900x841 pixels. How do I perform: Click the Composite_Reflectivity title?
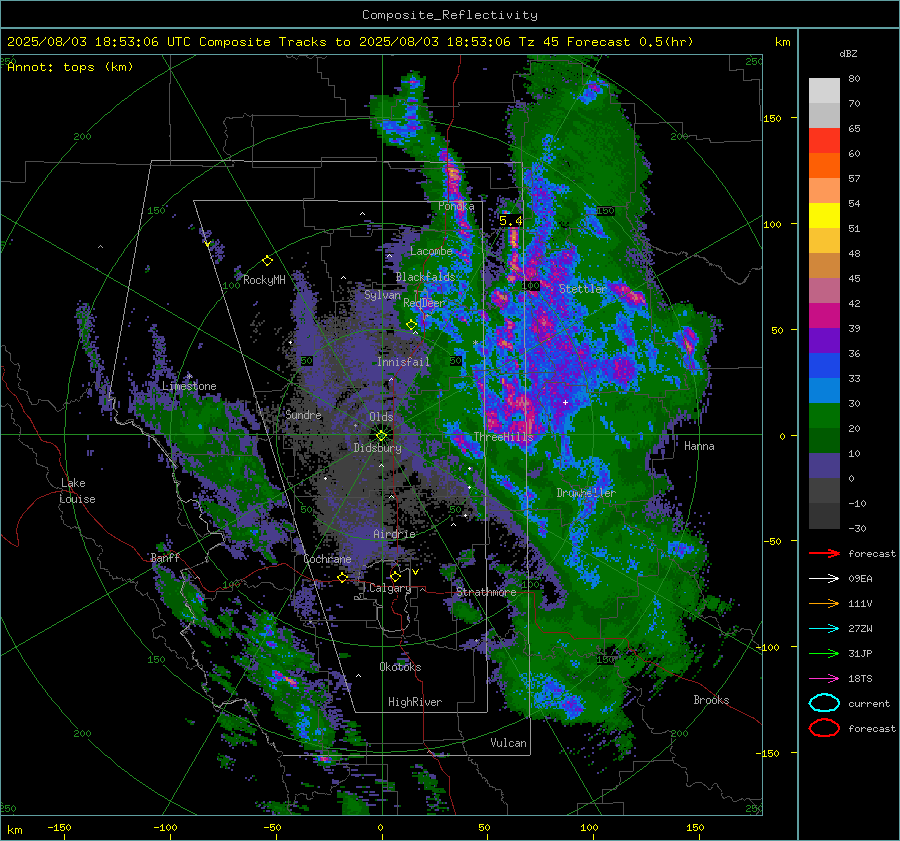pos(450,15)
